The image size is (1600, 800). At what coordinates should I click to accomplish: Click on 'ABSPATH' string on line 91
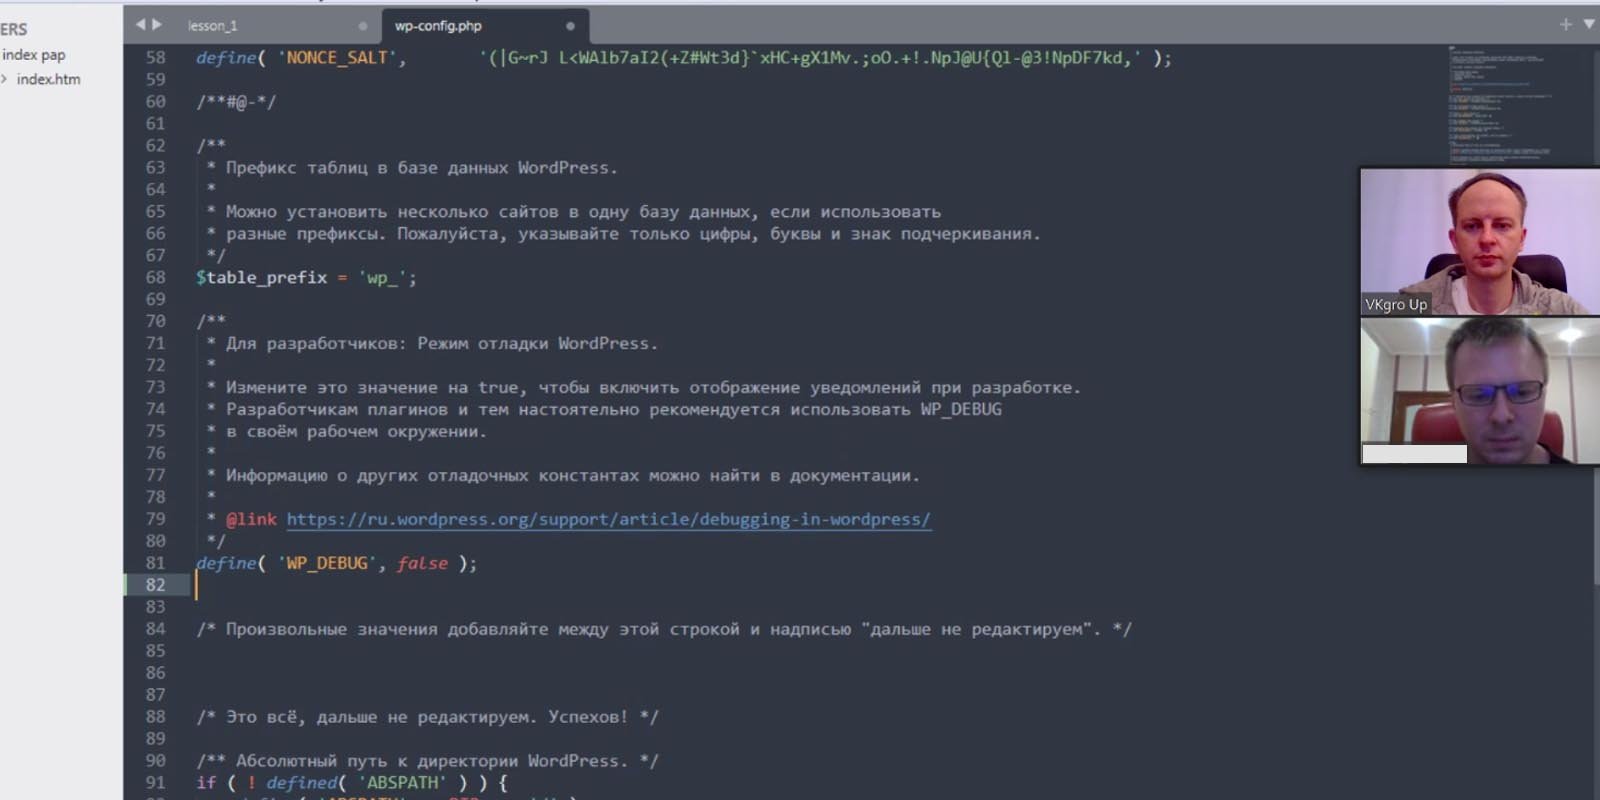[402, 783]
